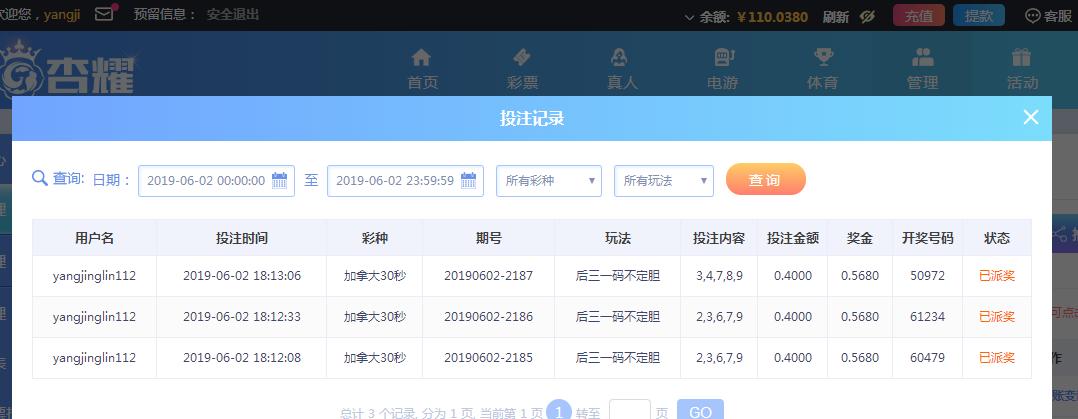Open 活动 promotions nav item
The height and width of the screenshot is (419, 1078).
point(1022,69)
